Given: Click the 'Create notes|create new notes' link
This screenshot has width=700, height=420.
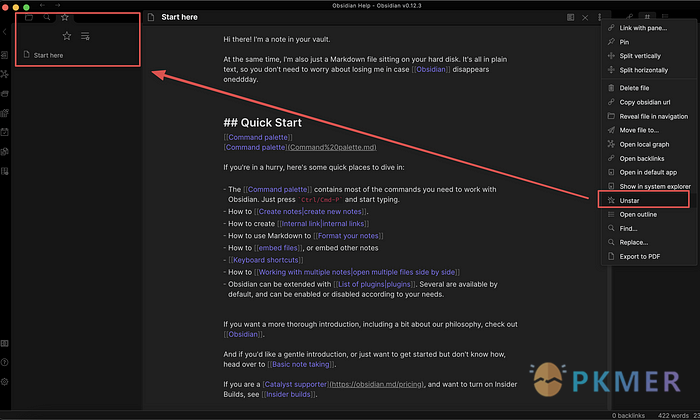Looking at the screenshot, I should (x=310, y=212).
